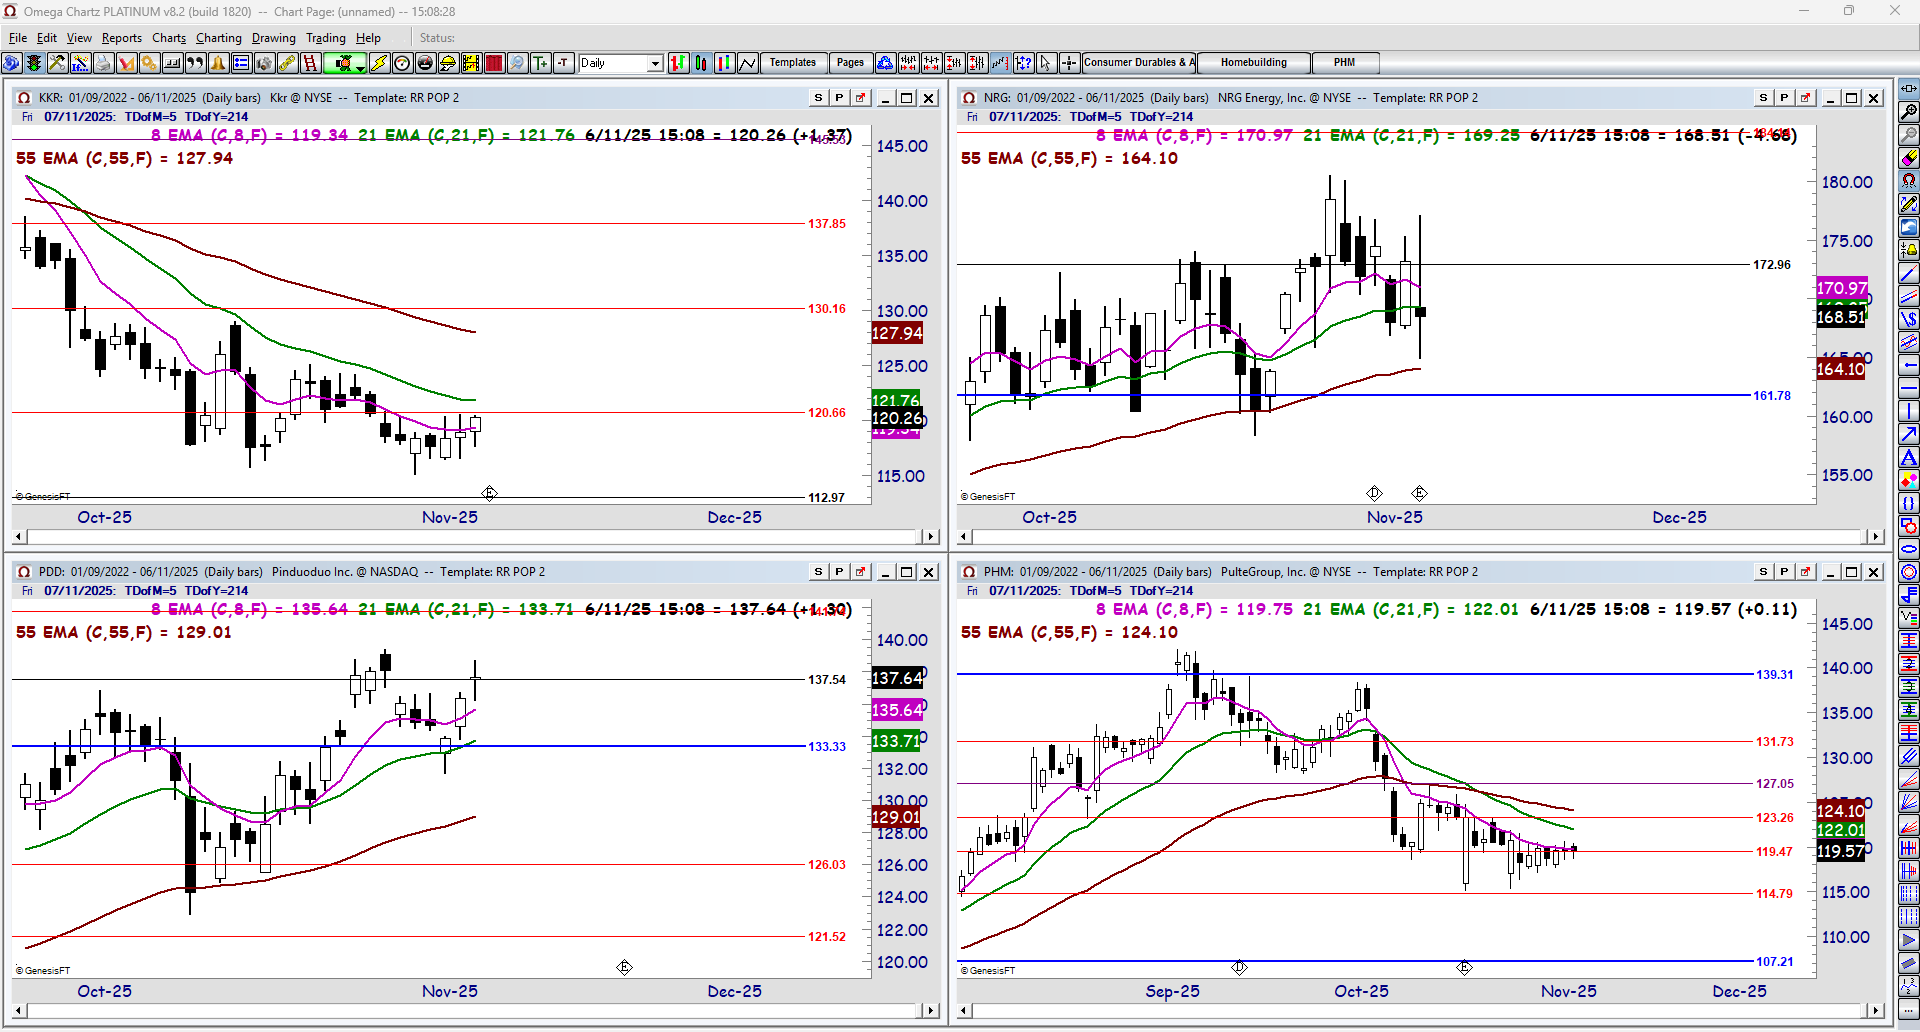The image size is (1920, 1032).
Task: Toggle the S button on NRG chart
Action: point(1763,98)
